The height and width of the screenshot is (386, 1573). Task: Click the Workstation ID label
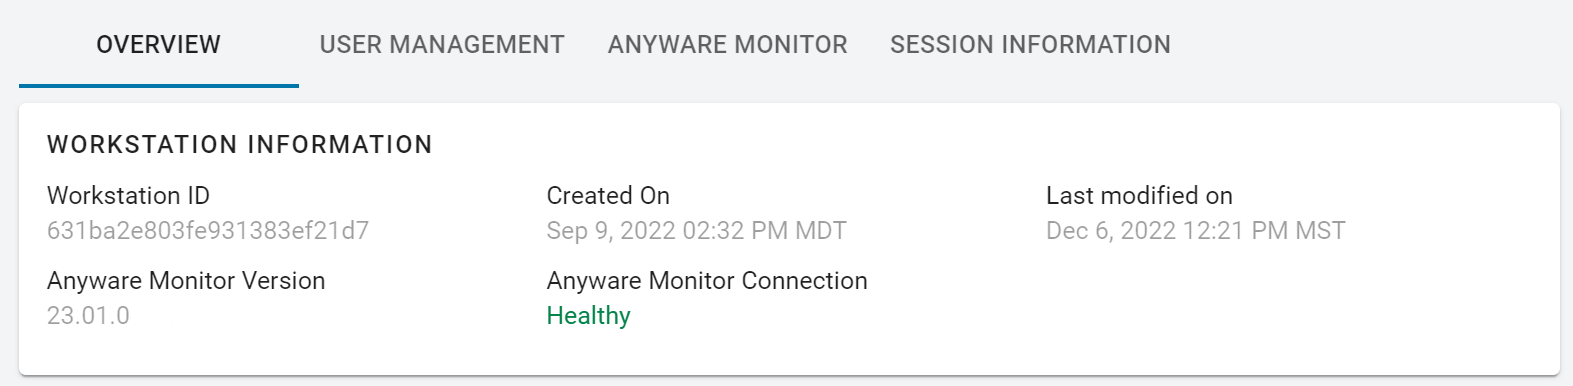point(128,196)
